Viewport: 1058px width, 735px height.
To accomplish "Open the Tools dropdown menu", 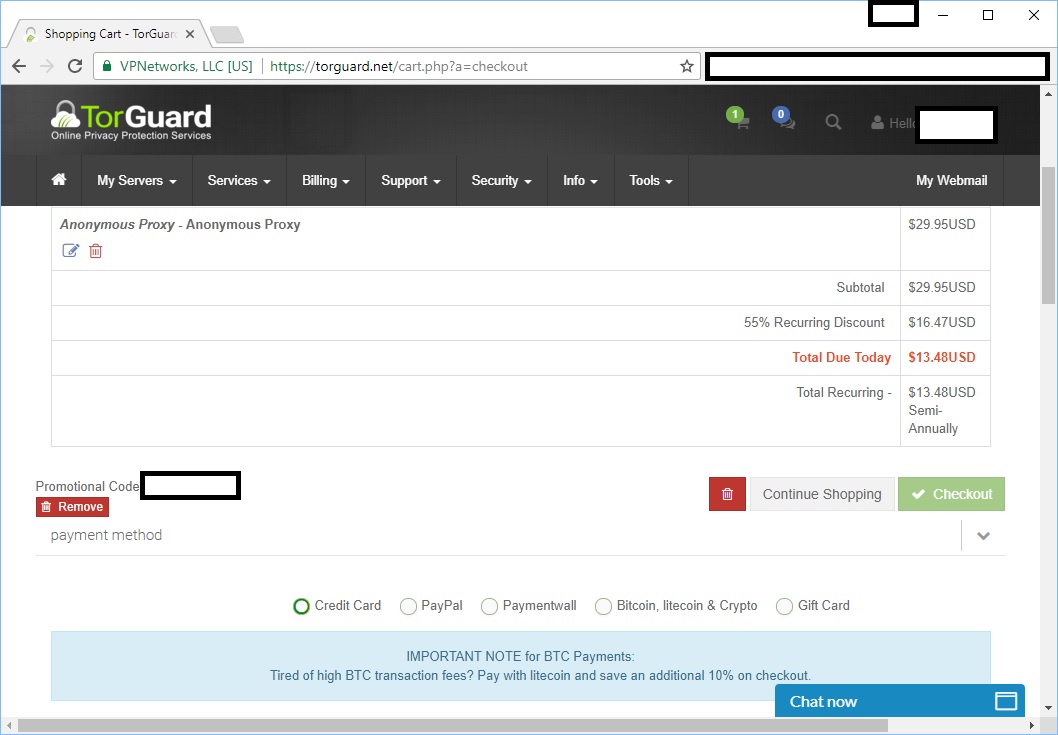I will coord(651,180).
